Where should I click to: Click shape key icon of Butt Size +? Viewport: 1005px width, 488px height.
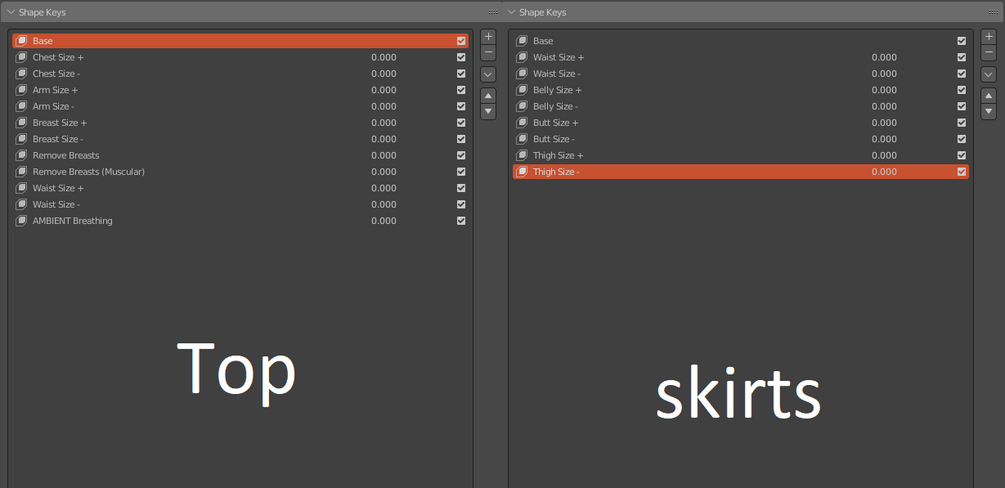click(522, 122)
